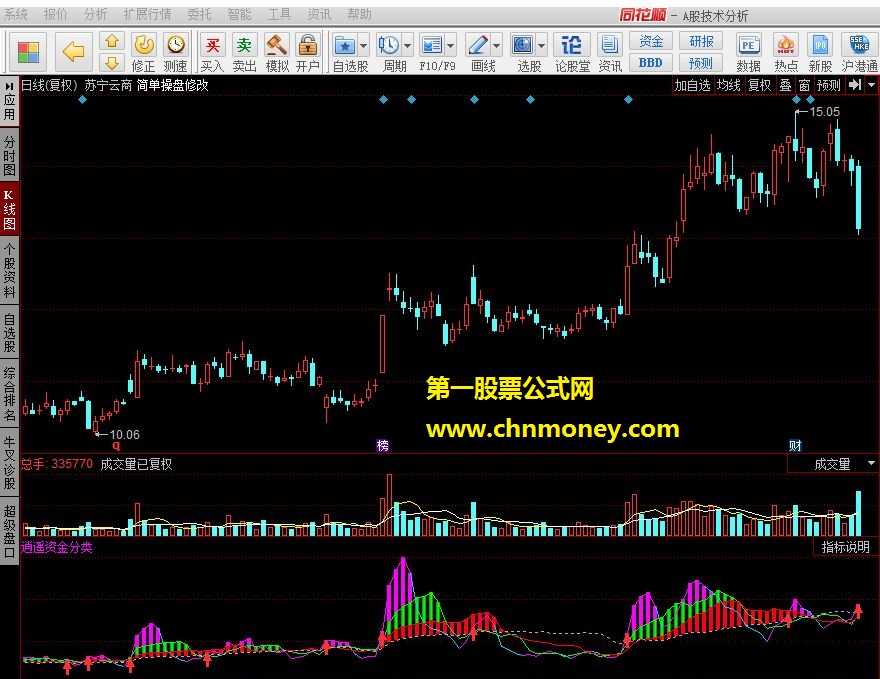880x679 pixels.
Task: Open the 开户 account lock icon
Action: coord(308,53)
